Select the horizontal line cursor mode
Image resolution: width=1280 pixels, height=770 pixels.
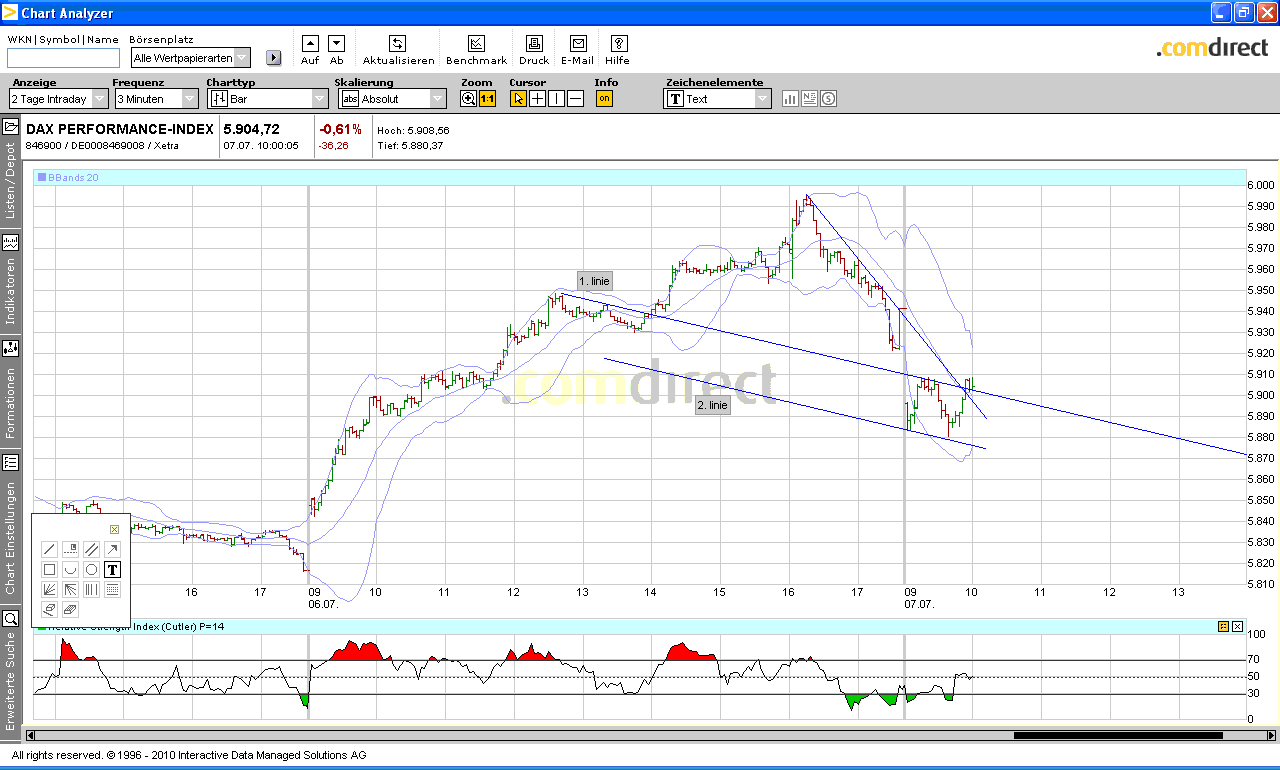[x=575, y=98]
